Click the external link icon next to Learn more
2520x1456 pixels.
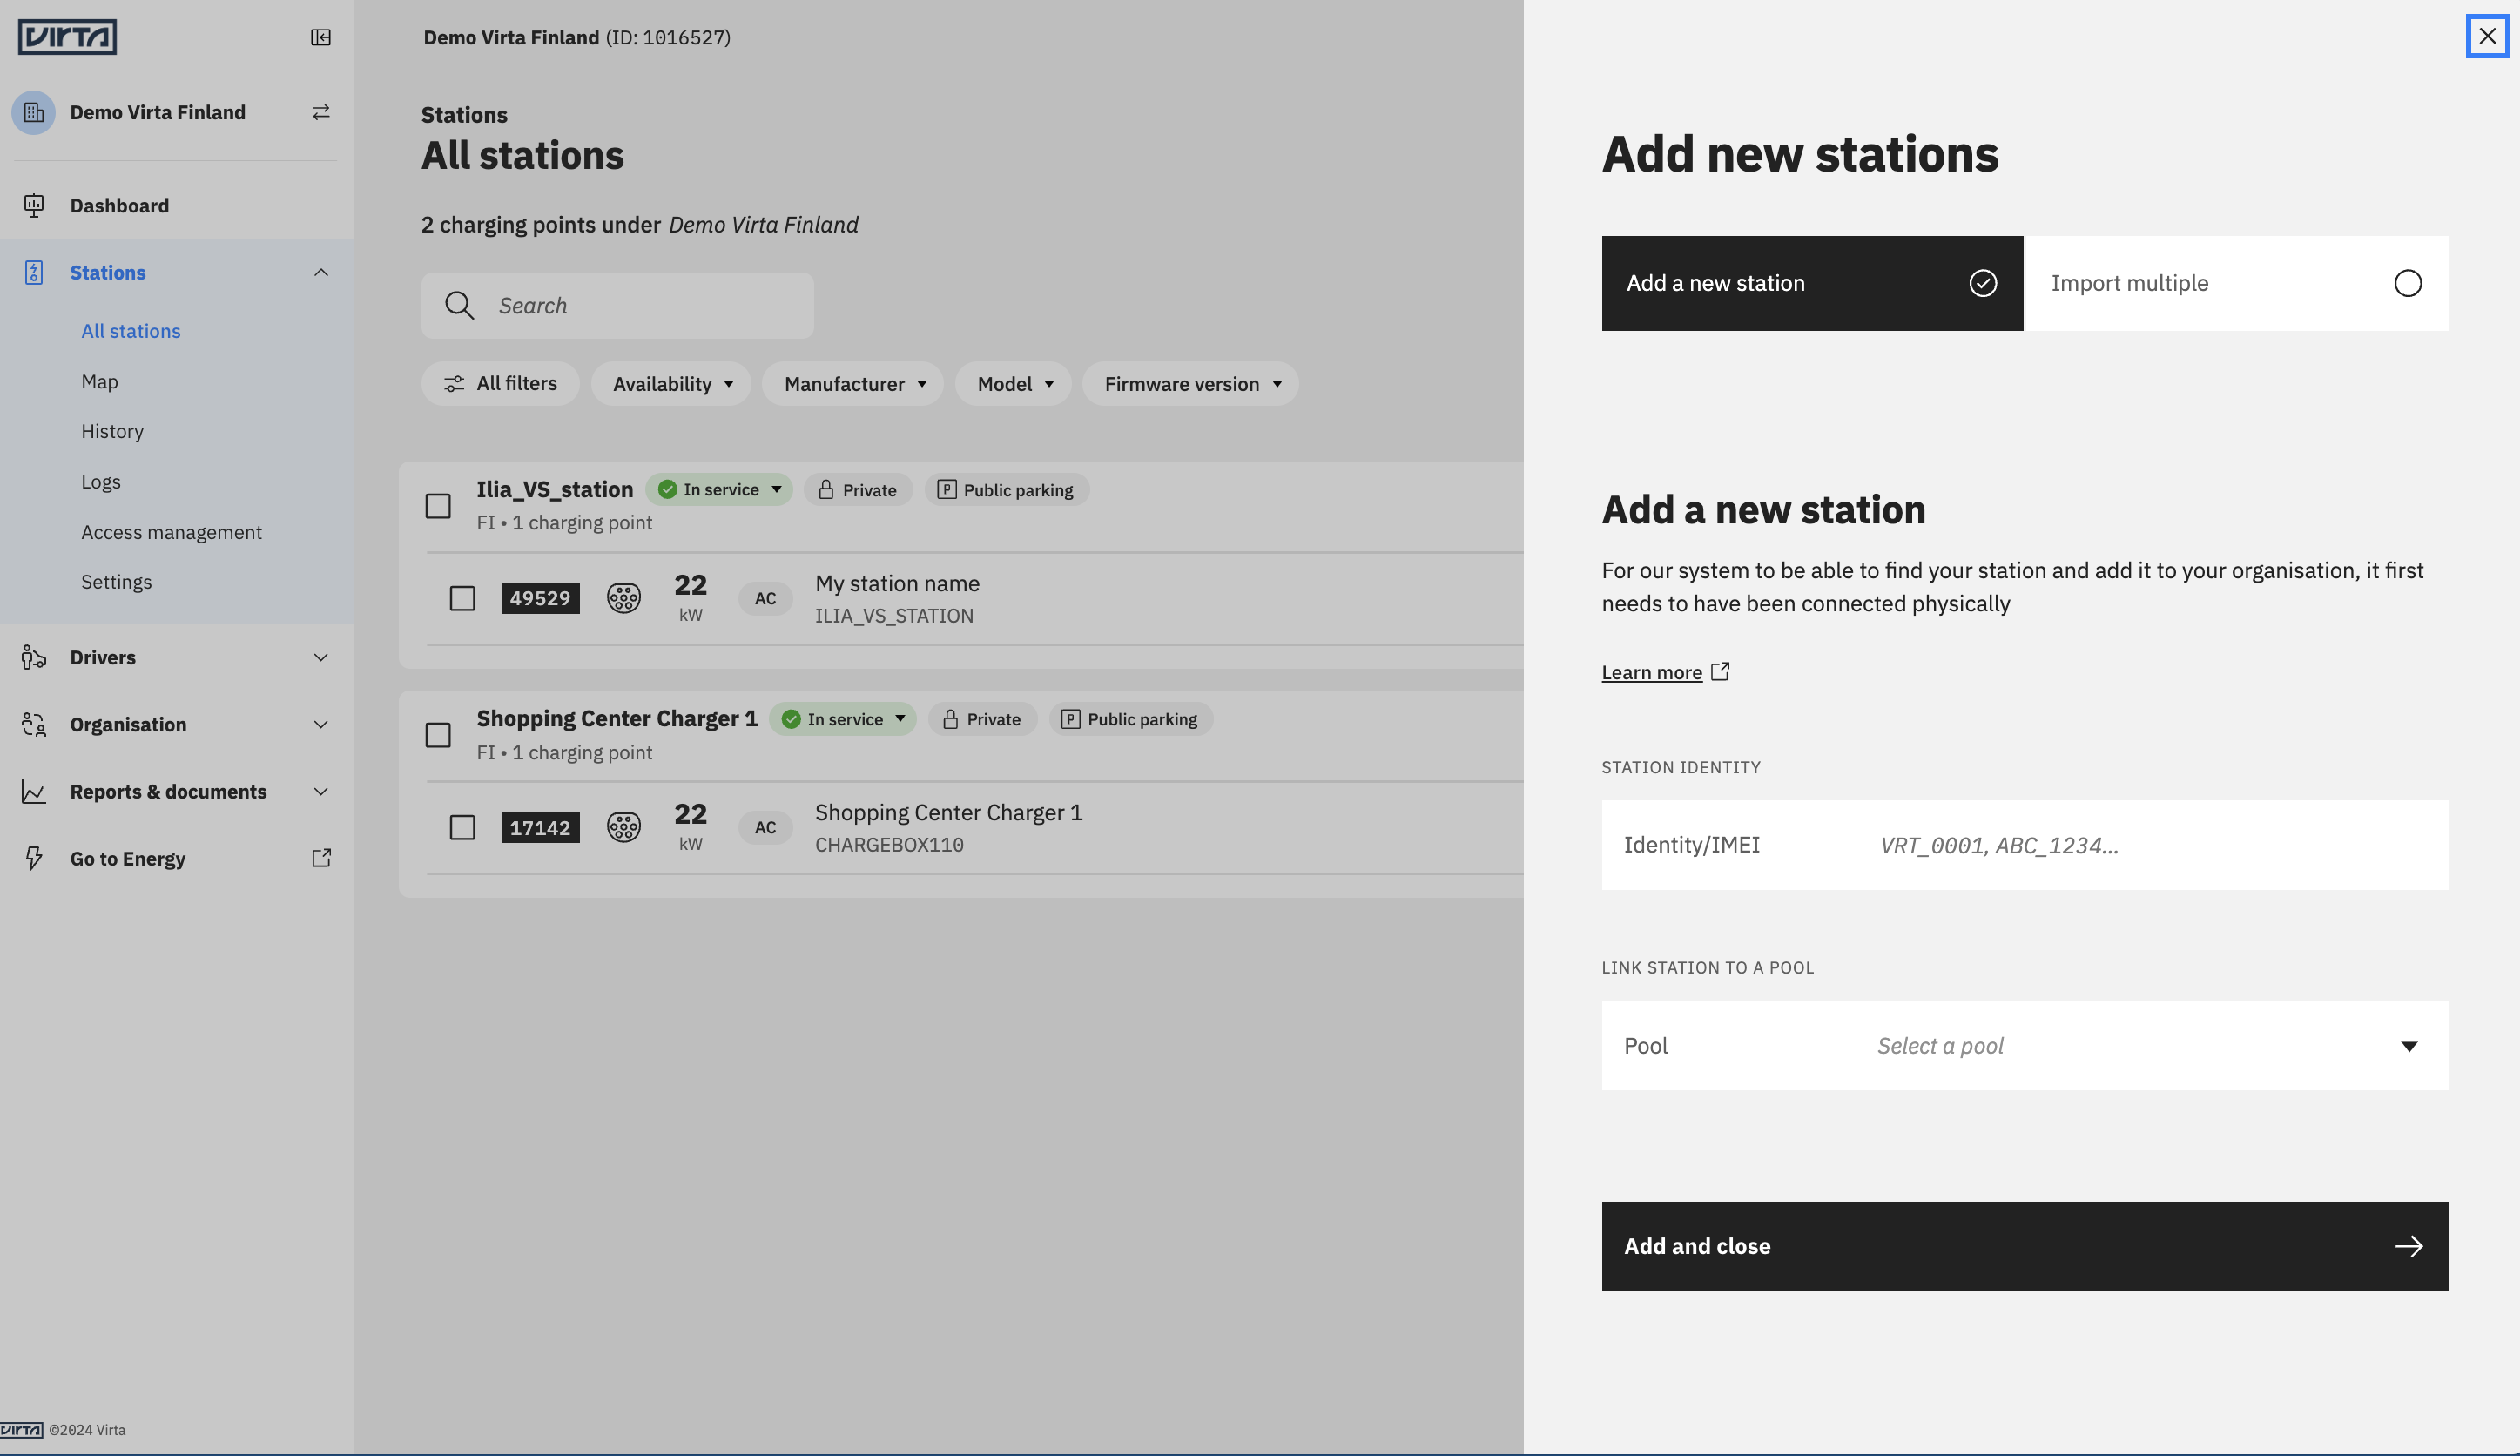point(1720,671)
